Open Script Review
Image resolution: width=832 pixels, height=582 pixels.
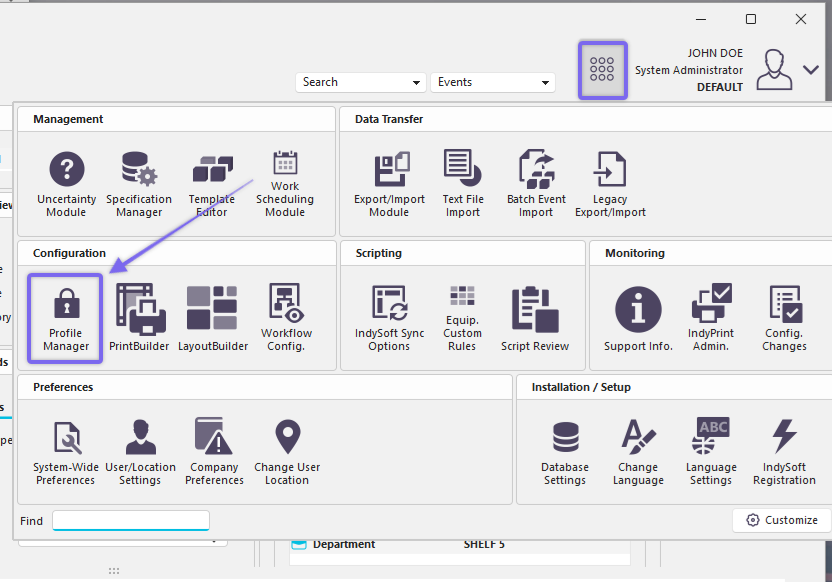coord(535,318)
